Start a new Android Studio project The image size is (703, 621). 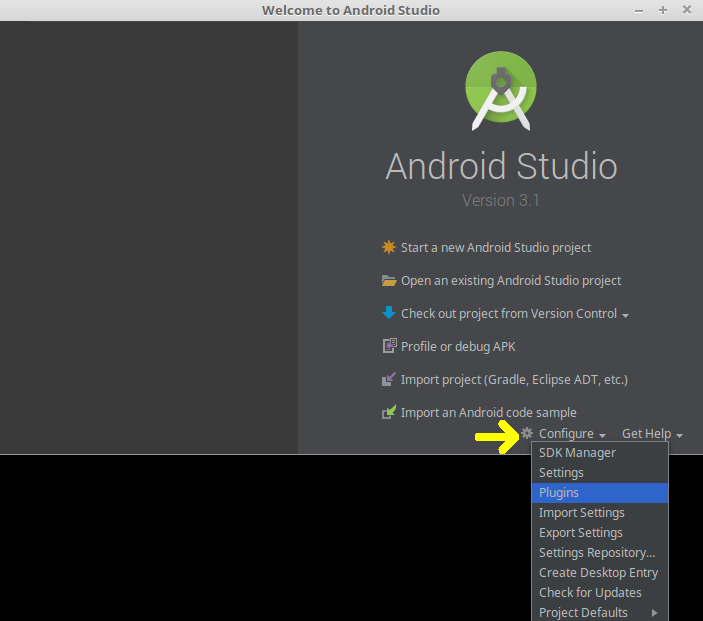click(x=495, y=248)
